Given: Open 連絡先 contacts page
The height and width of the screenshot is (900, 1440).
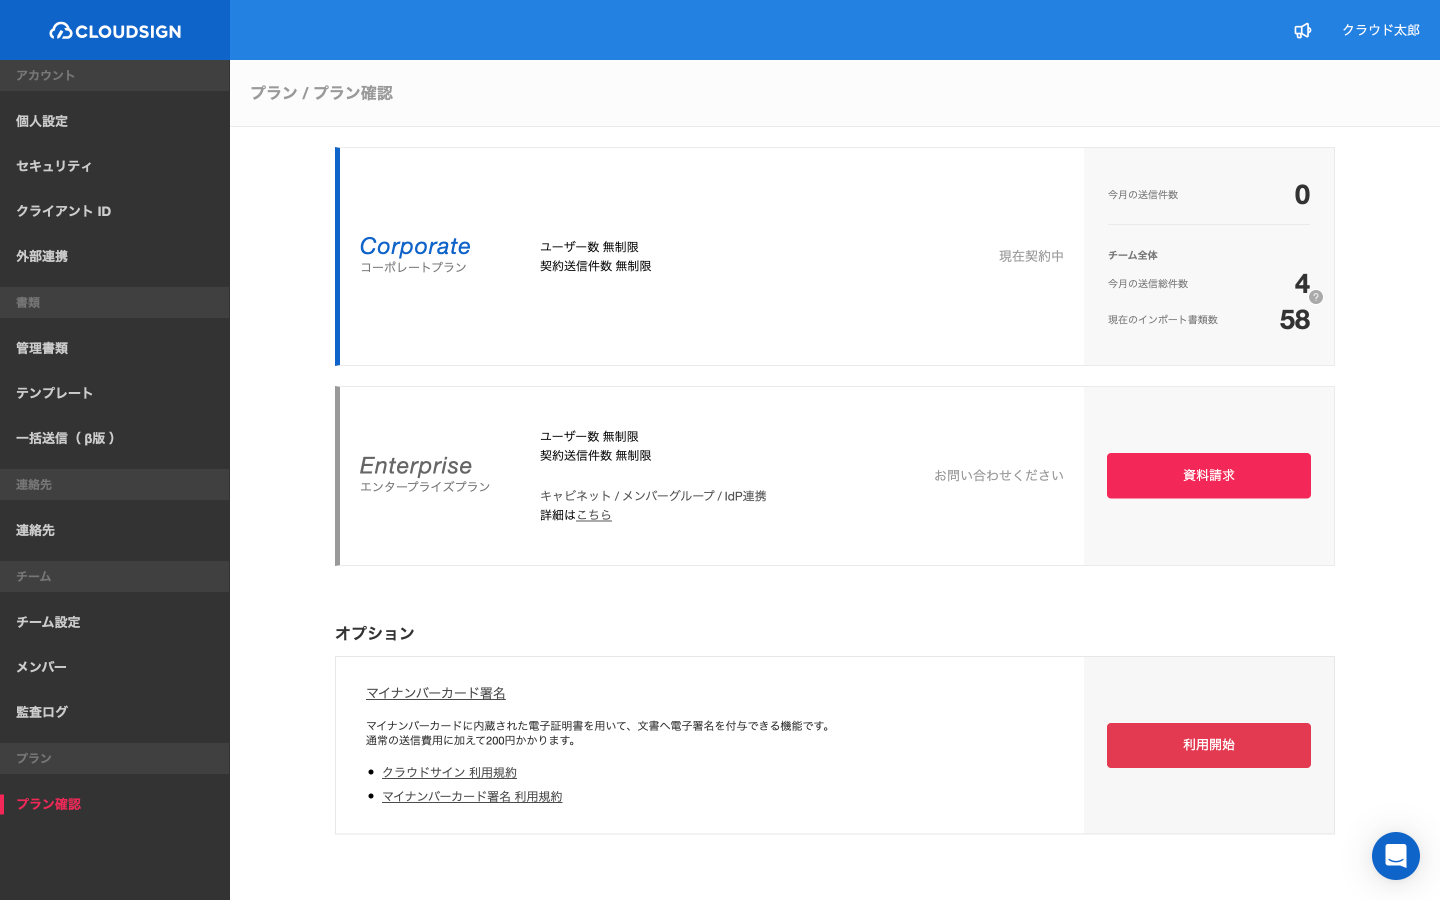Looking at the screenshot, I should [x=115, y=530].
